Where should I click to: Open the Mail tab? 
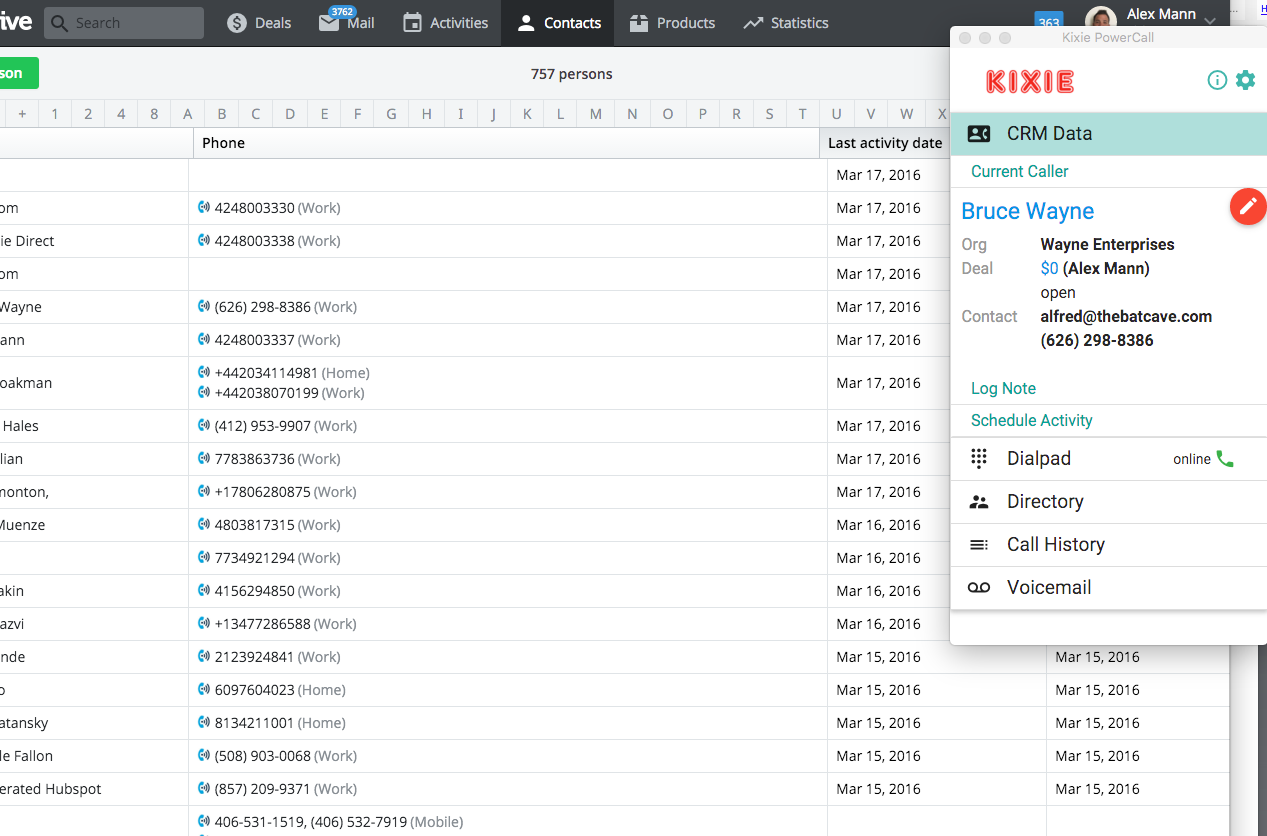[347, 23]
